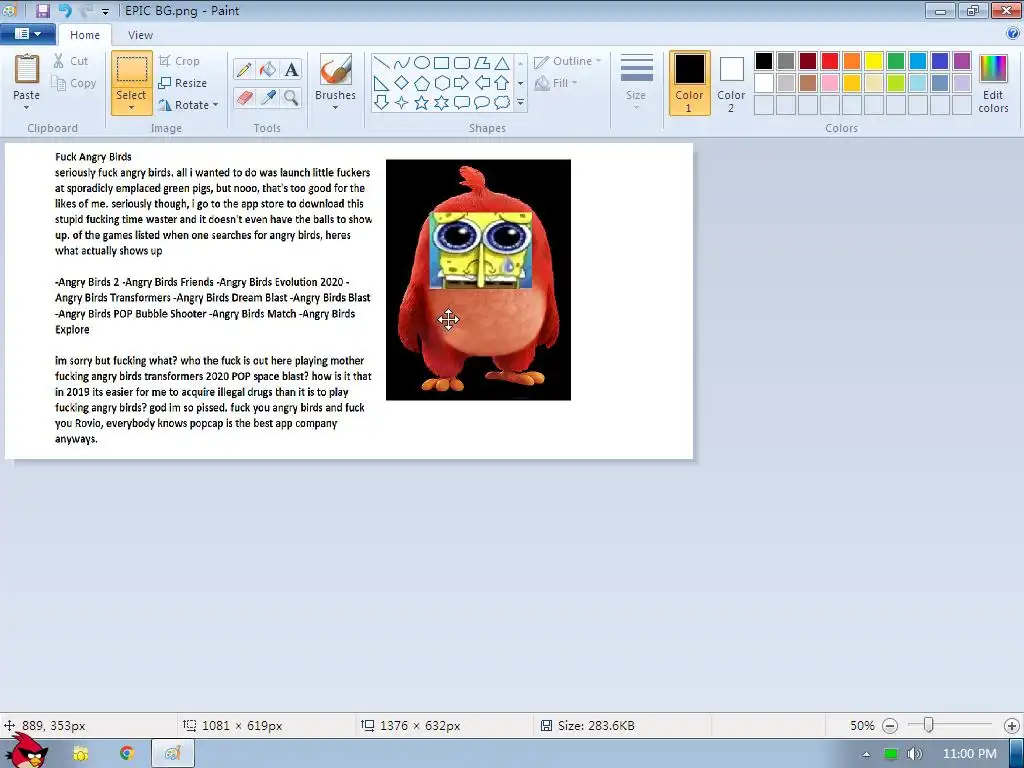The width and height of the screenshot is (1024, 768).
Task: Click the Cut button
Action: 70,61
